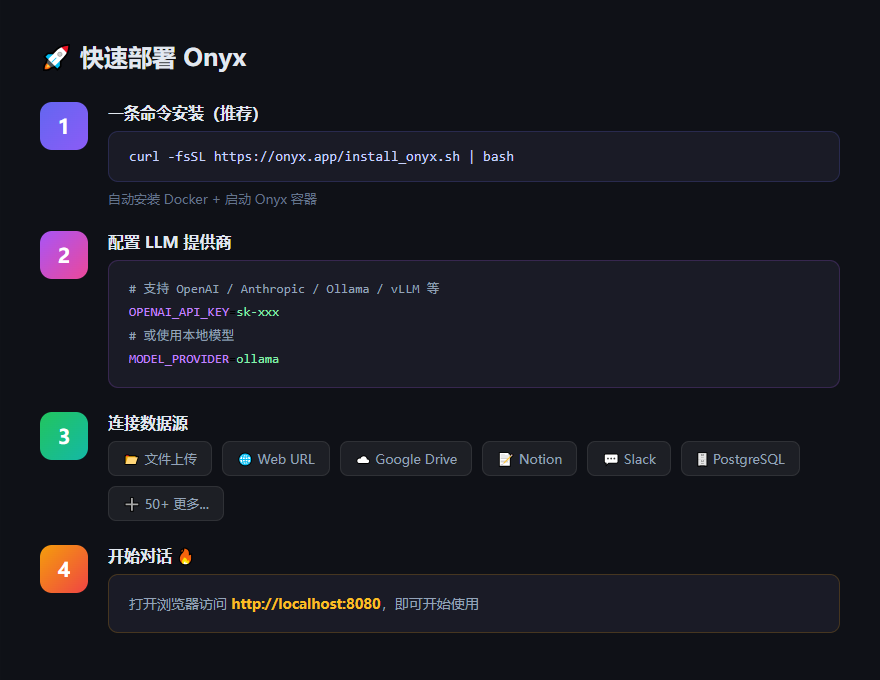Click the rocket icon beside the title
This screenshot has height=680, width=880.
coord(55,59)
